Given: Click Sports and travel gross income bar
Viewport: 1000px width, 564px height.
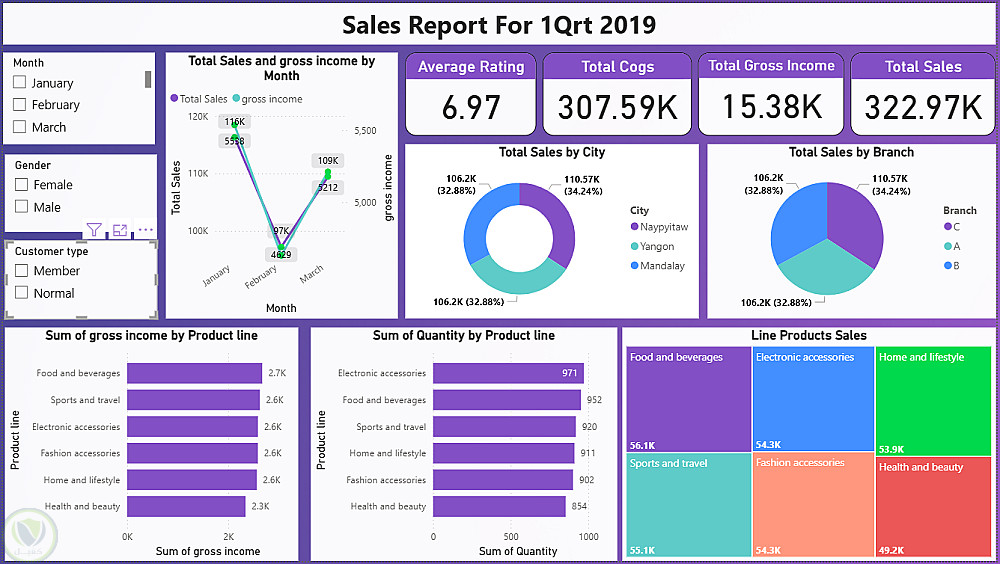Looking at the screenshot, I should point(194,399).
